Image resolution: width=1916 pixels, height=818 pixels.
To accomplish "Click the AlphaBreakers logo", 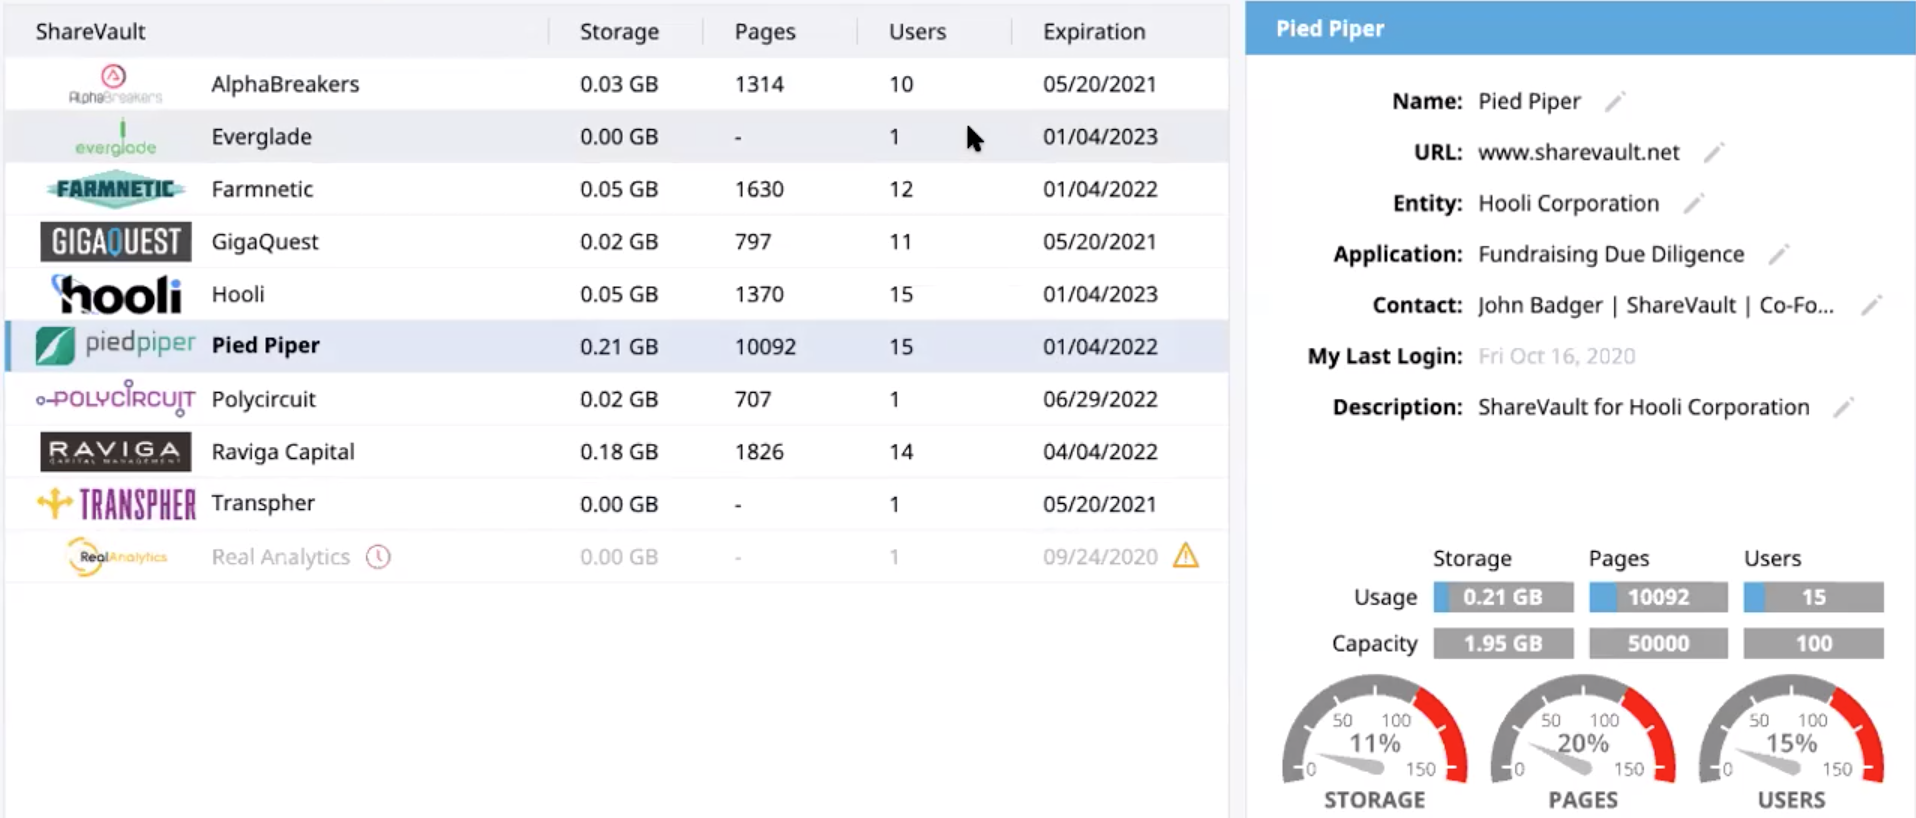I will point(115,84).
